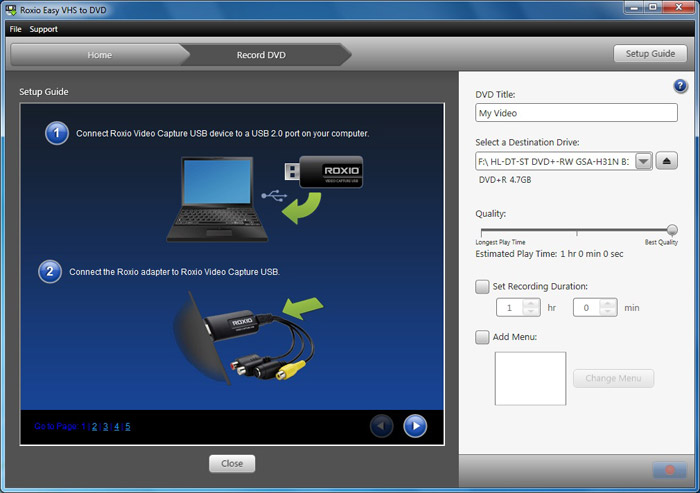Open the Support menu
700x493 pixels.
43,29
